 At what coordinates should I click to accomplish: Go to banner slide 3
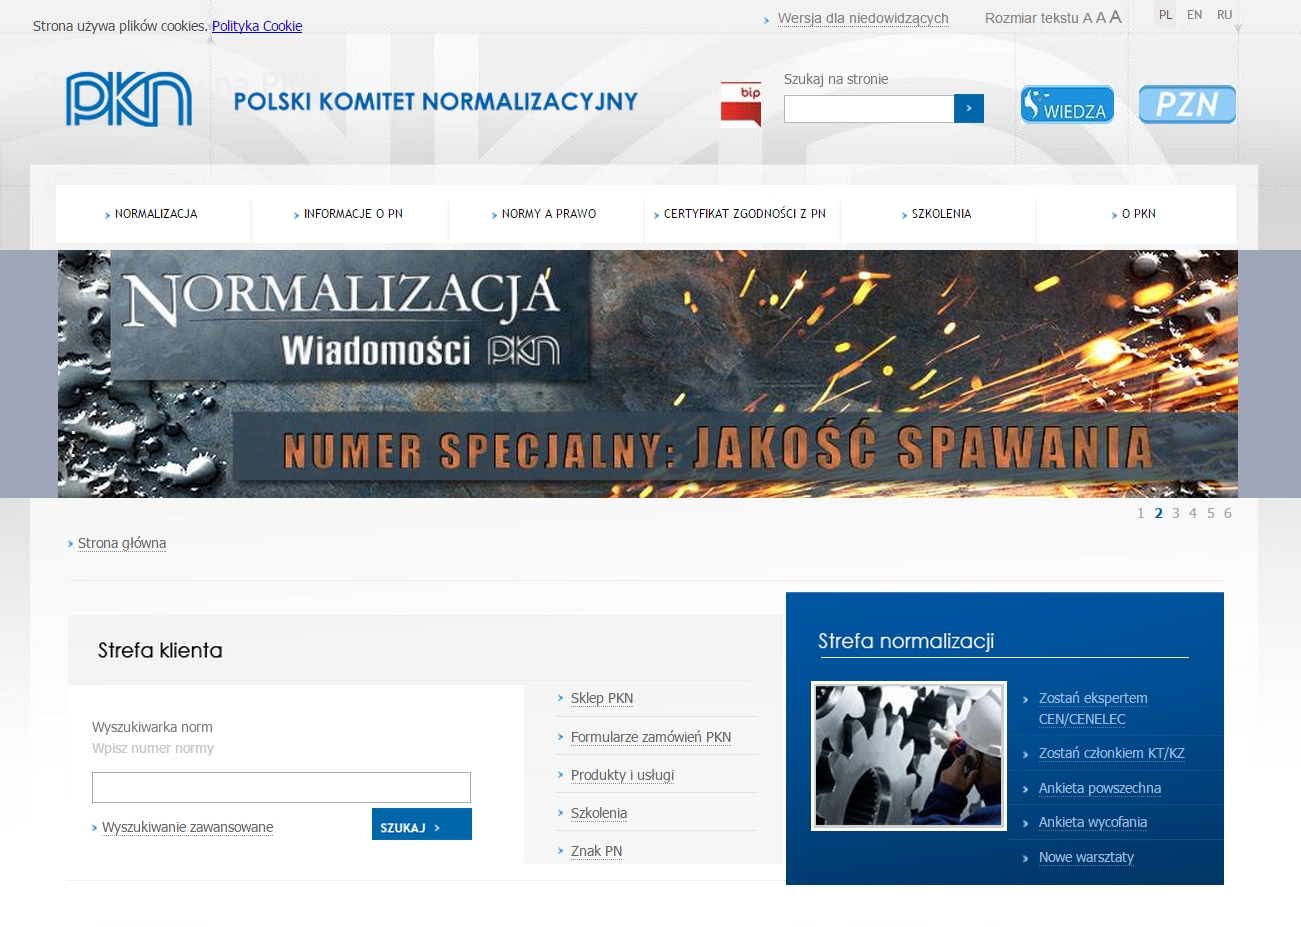click(1176, 513)
